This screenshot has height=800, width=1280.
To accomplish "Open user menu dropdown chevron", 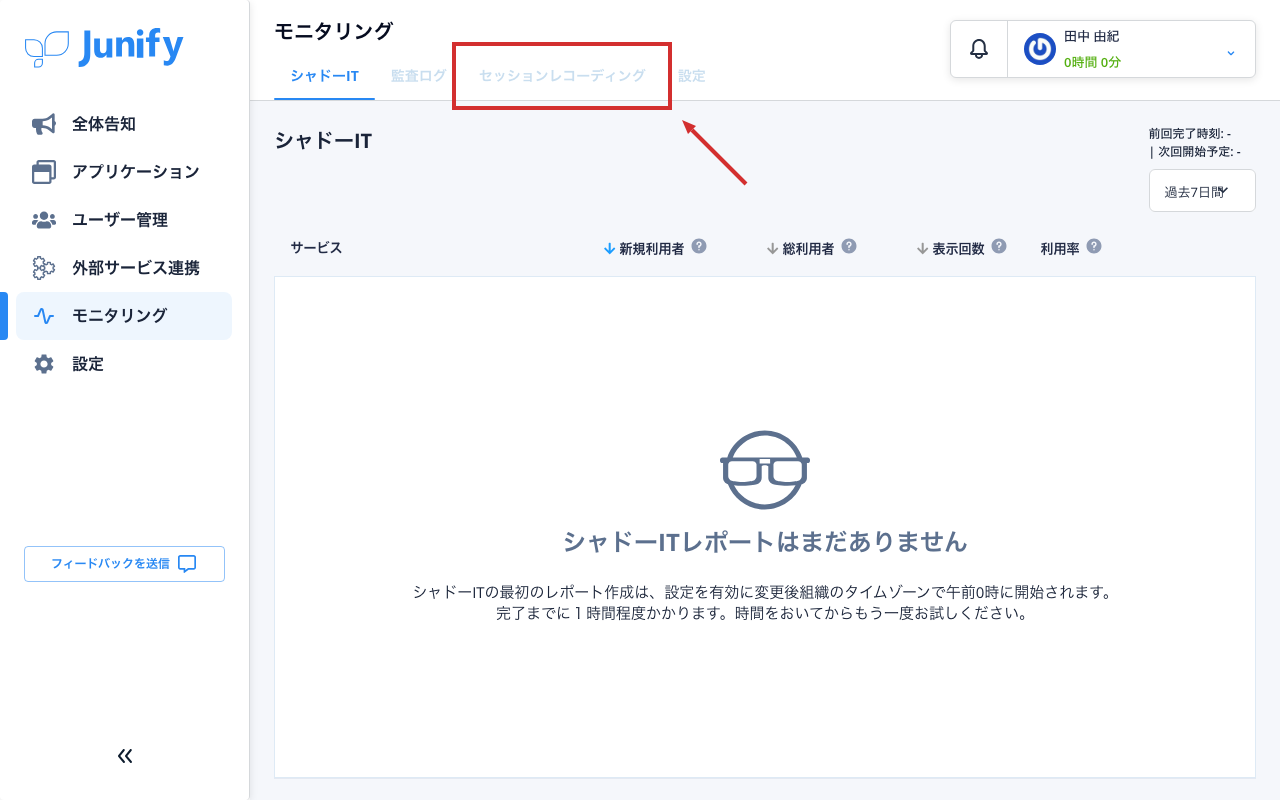I will 1231,51.
